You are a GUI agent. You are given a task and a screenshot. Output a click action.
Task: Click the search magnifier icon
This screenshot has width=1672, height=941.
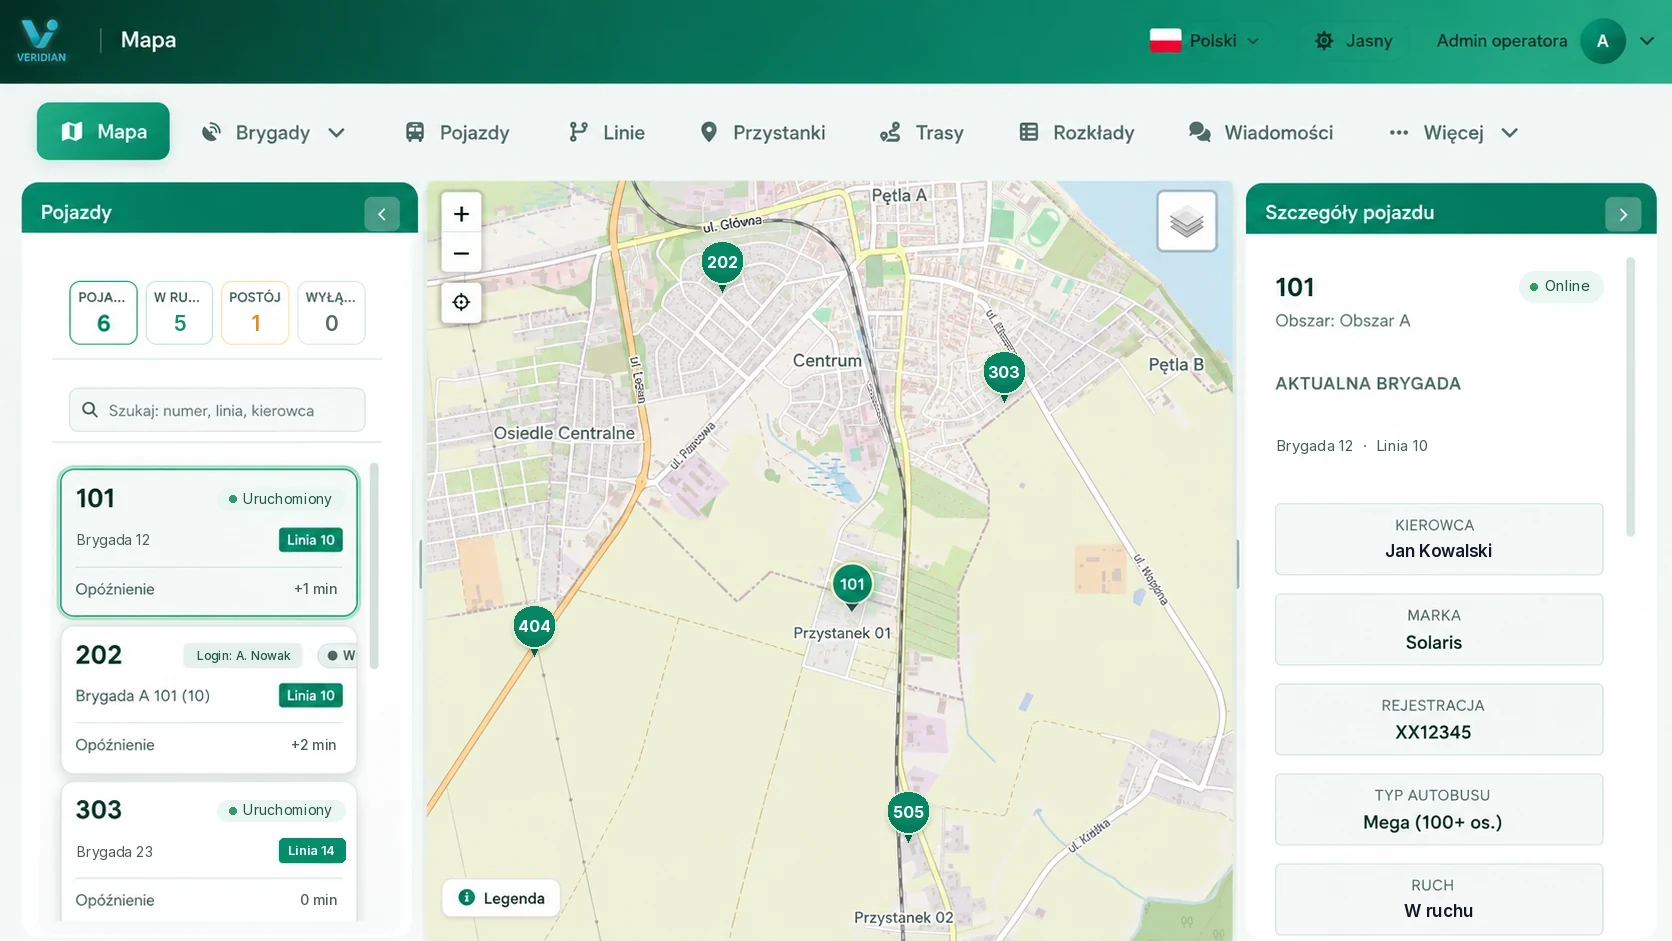click(x=90, y=410)
